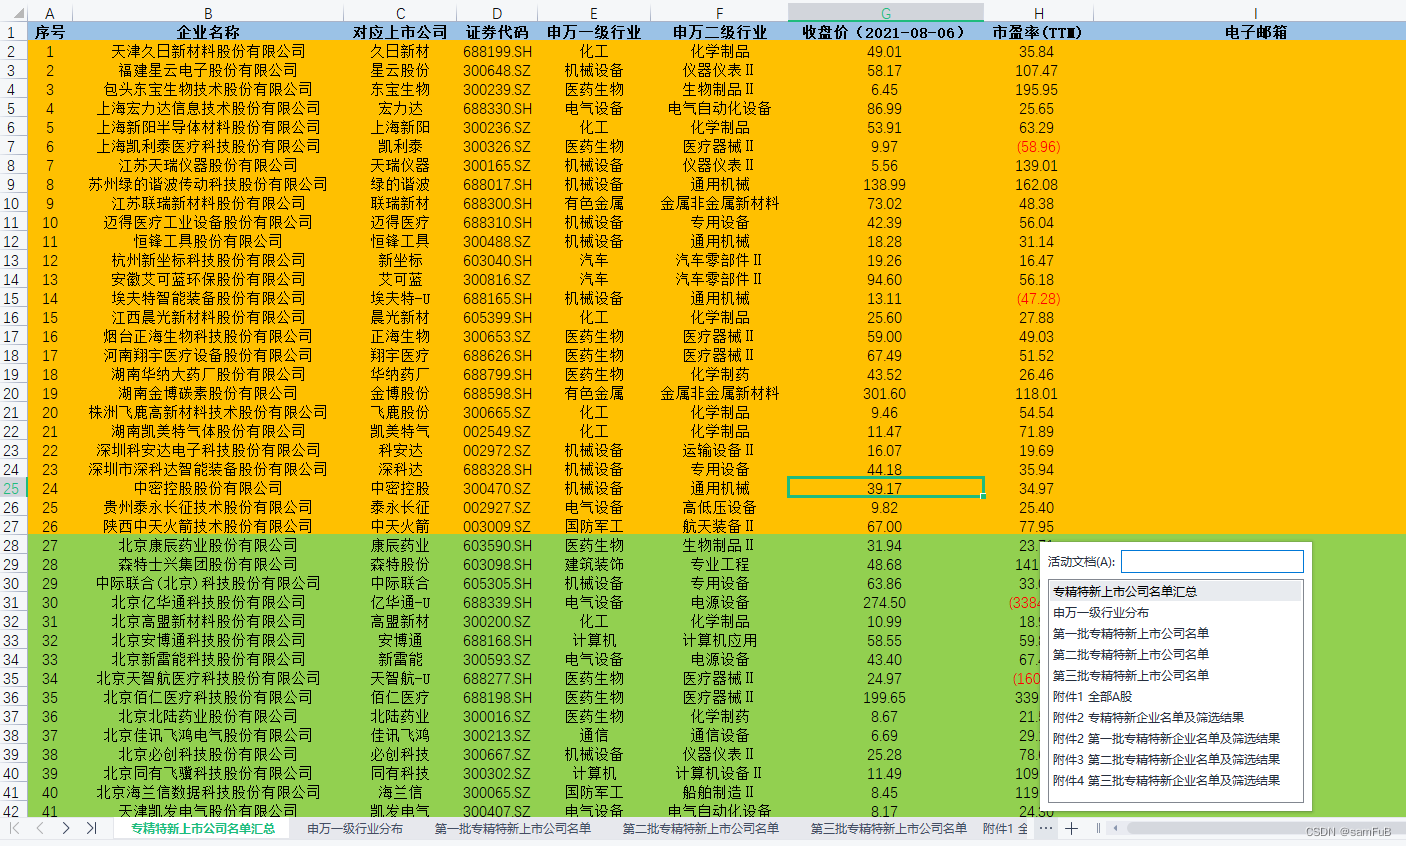Select 第二批专精特新上市公司名单 in the sheet list popup
The image size is (1406, 846).
1175,654
